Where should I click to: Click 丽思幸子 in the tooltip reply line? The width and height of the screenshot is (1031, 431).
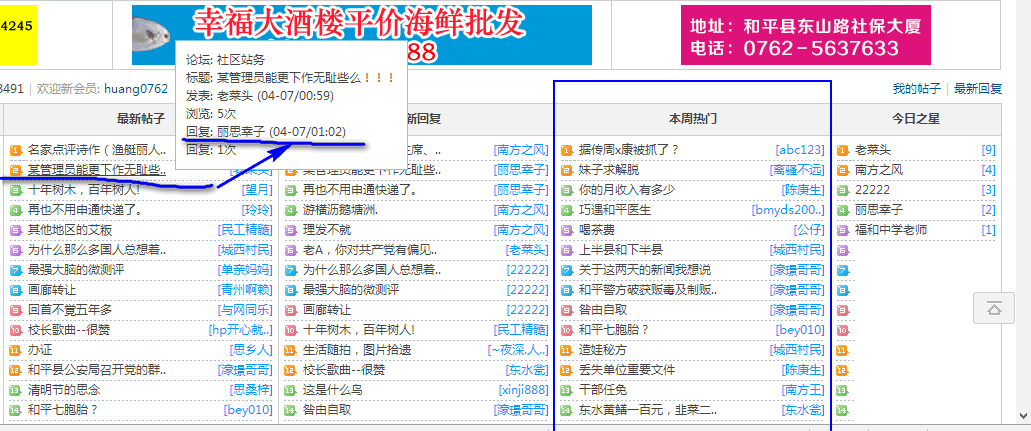240,131
